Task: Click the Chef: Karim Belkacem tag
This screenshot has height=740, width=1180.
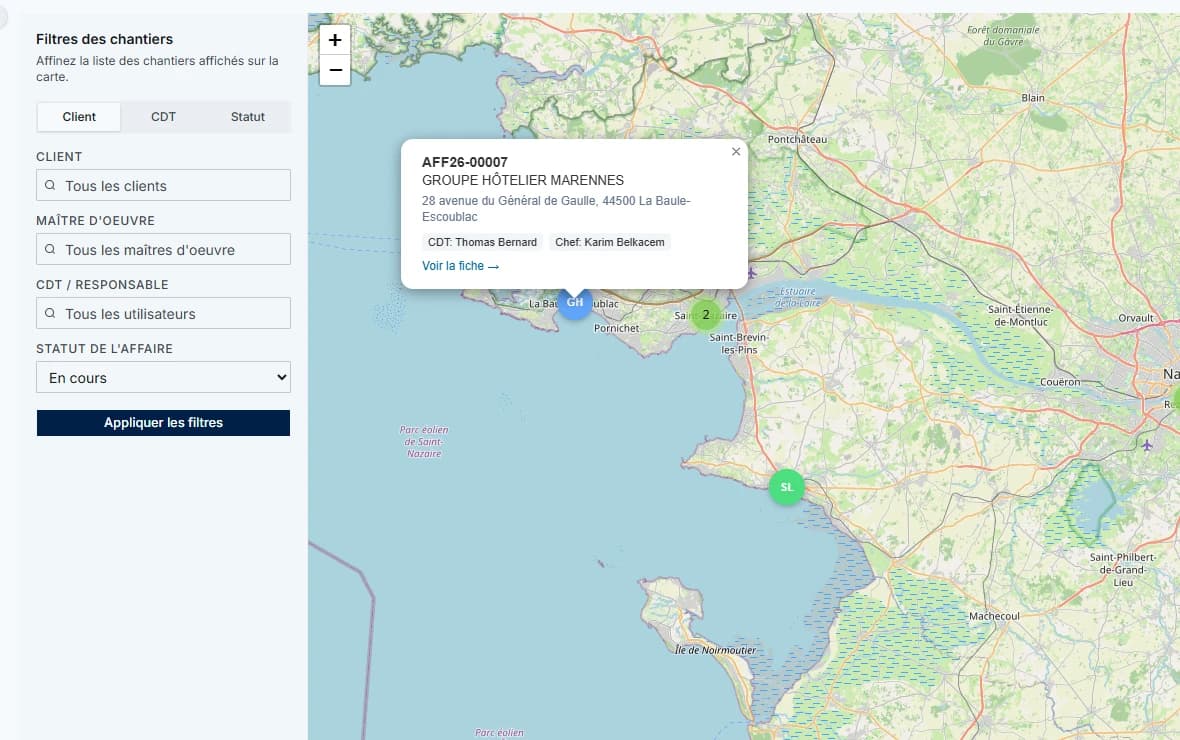Action: point(610,242)
